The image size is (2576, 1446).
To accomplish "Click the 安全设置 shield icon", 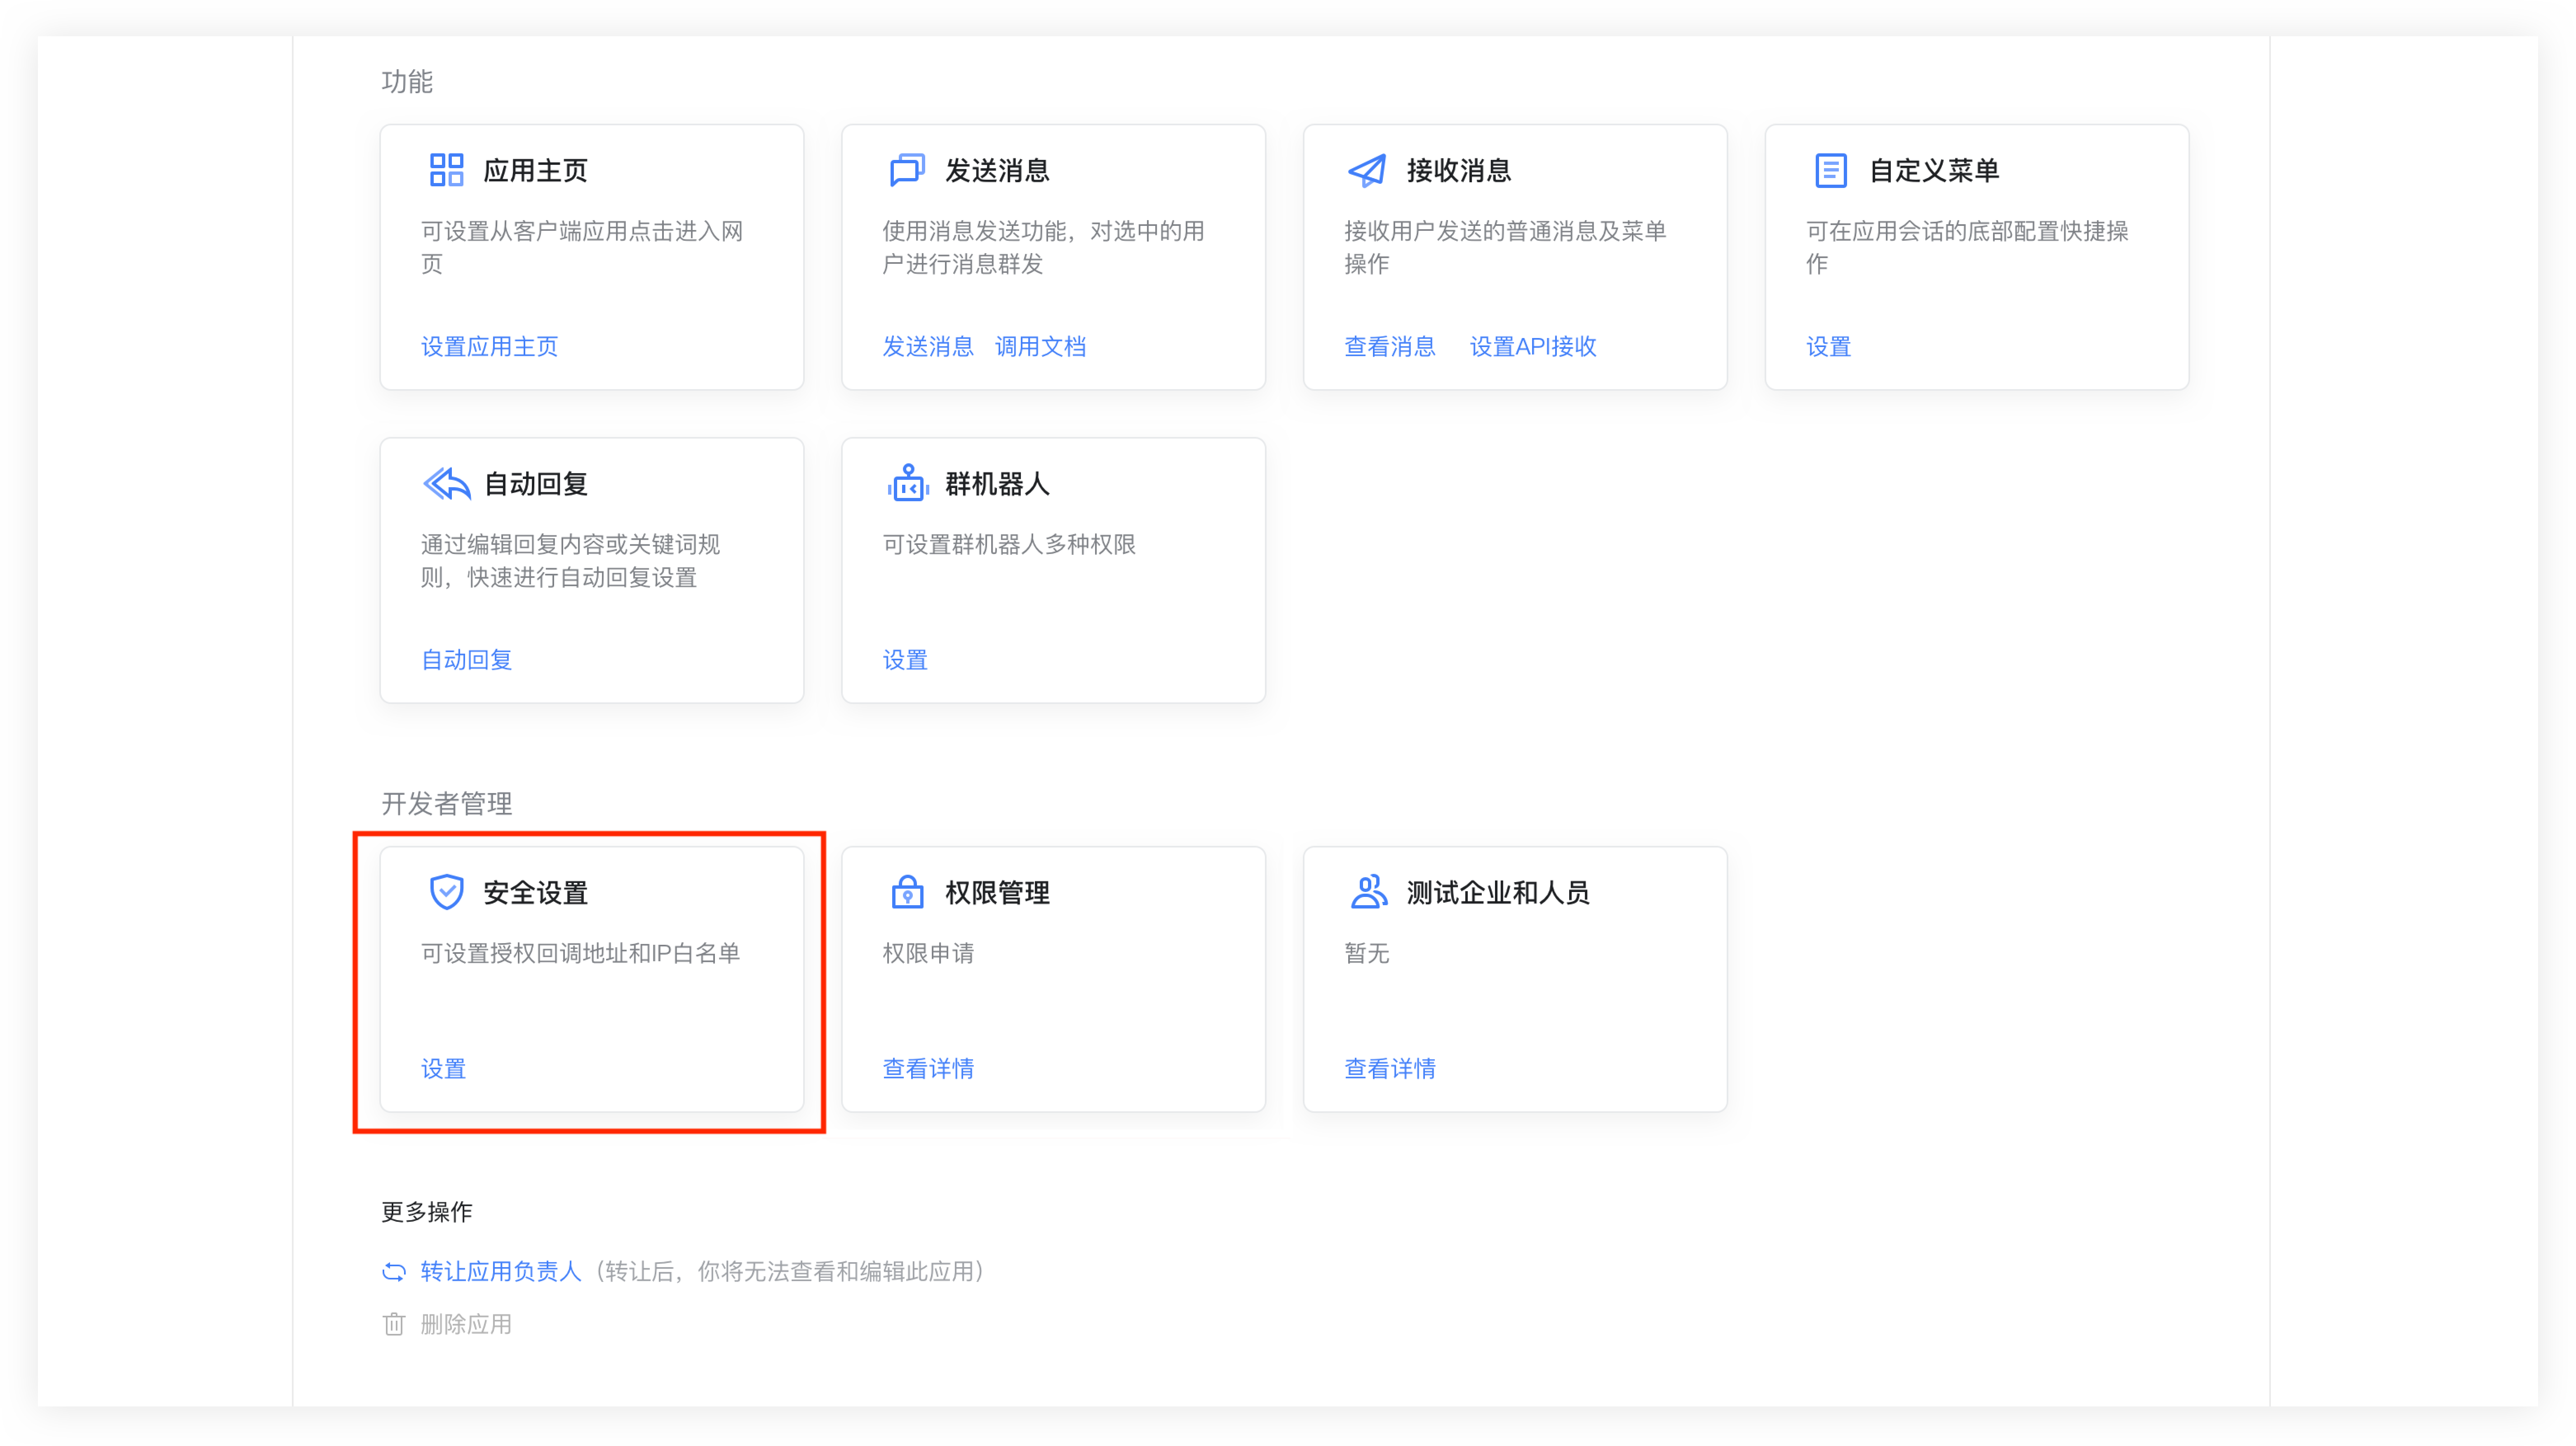I will (x=447, y=891).
